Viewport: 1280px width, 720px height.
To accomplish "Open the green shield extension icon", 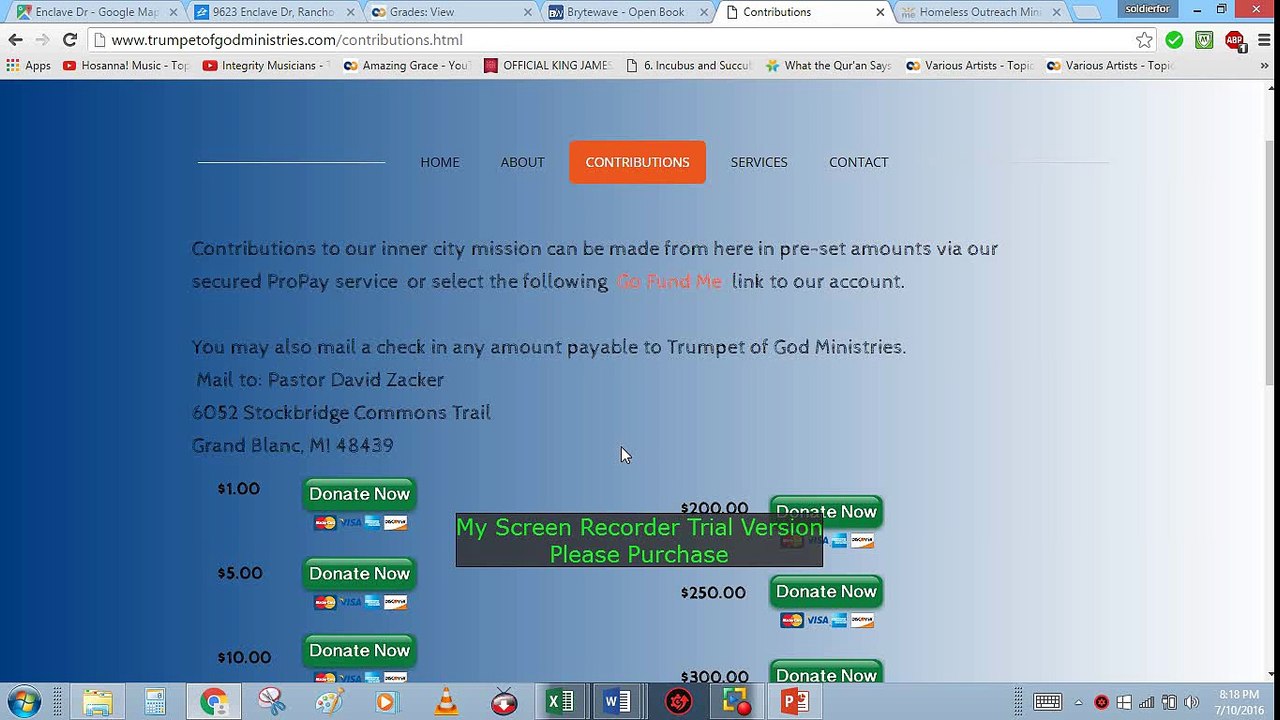I will 1205,40.
